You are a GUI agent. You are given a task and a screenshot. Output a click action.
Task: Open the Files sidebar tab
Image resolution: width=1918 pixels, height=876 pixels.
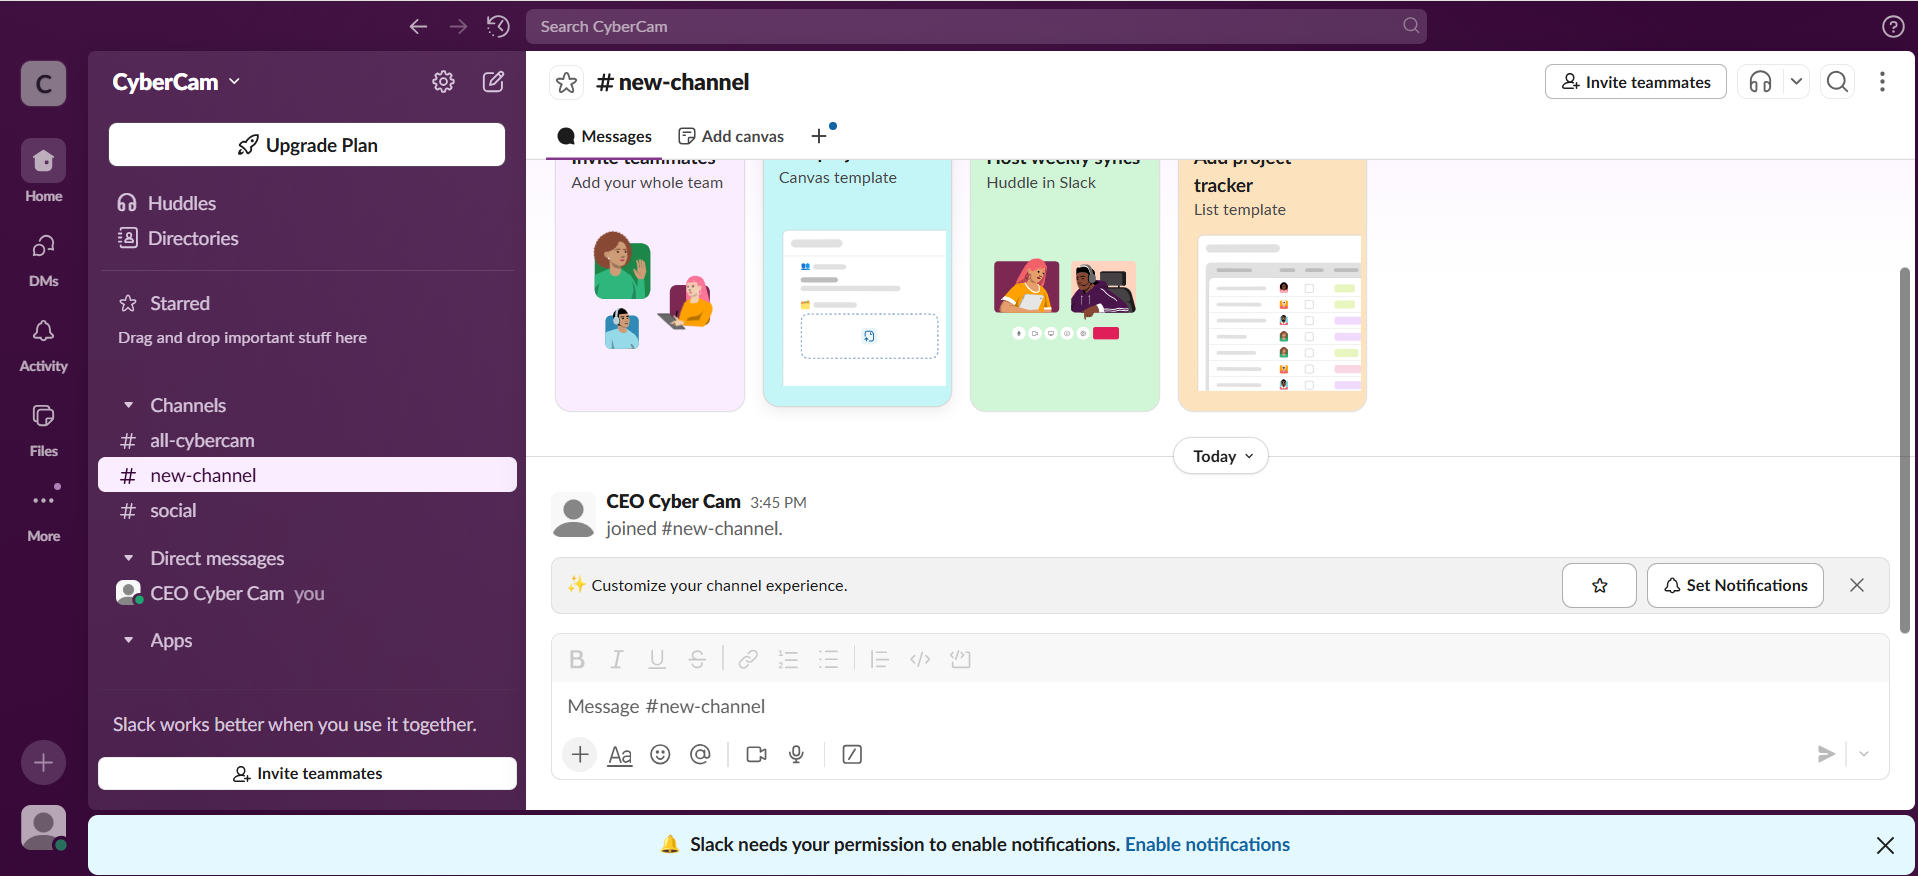point(44,429)
